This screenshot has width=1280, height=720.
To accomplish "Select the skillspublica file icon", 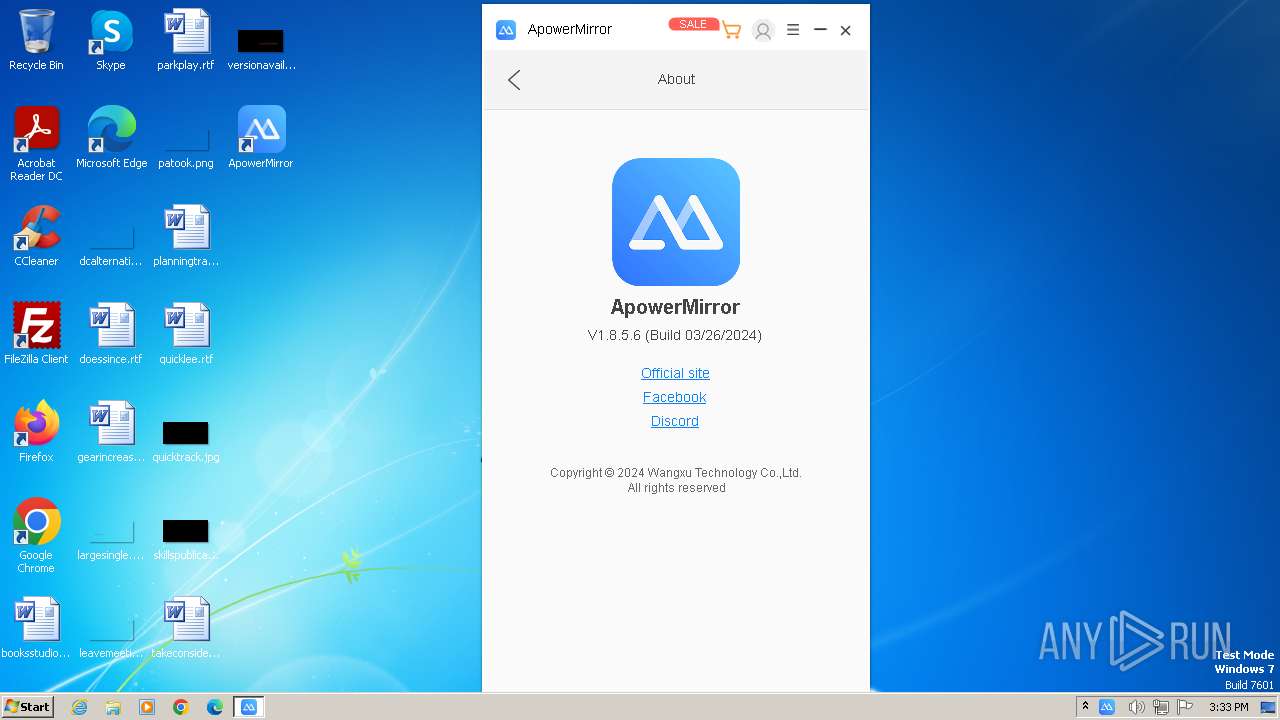I will click(x=186, y=538).
